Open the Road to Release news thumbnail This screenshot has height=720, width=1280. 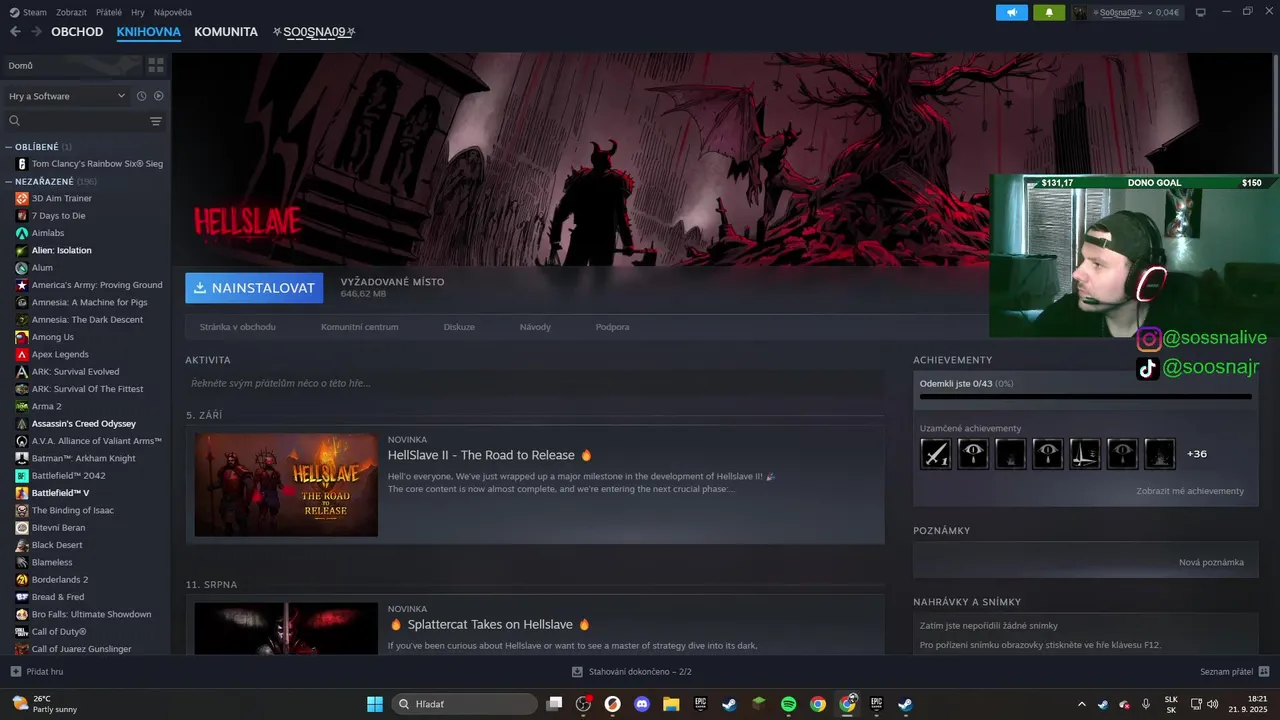[x=286, y=485]
